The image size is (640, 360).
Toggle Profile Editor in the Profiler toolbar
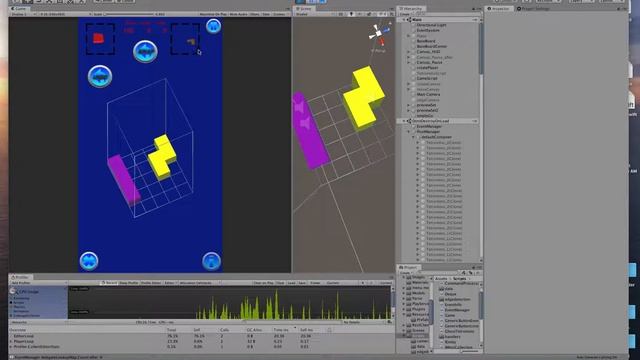[151, 282]
